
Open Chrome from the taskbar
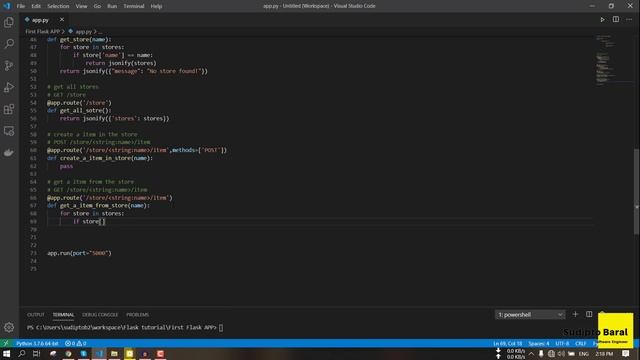68,353
